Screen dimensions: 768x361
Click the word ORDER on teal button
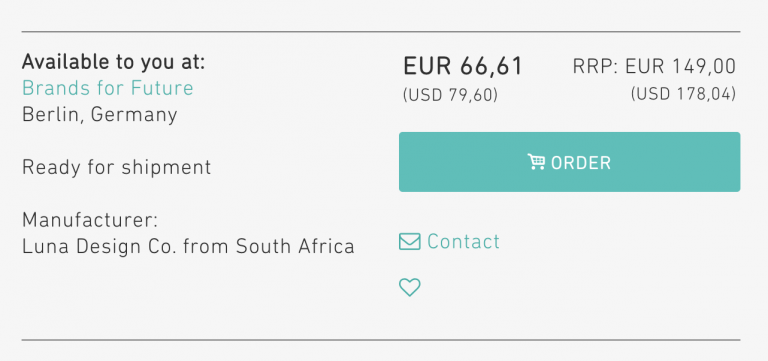[581, 163]
